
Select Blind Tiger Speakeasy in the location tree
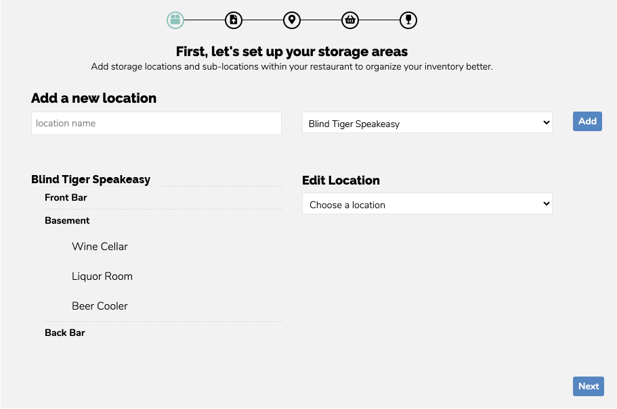(x=91, y=180)
